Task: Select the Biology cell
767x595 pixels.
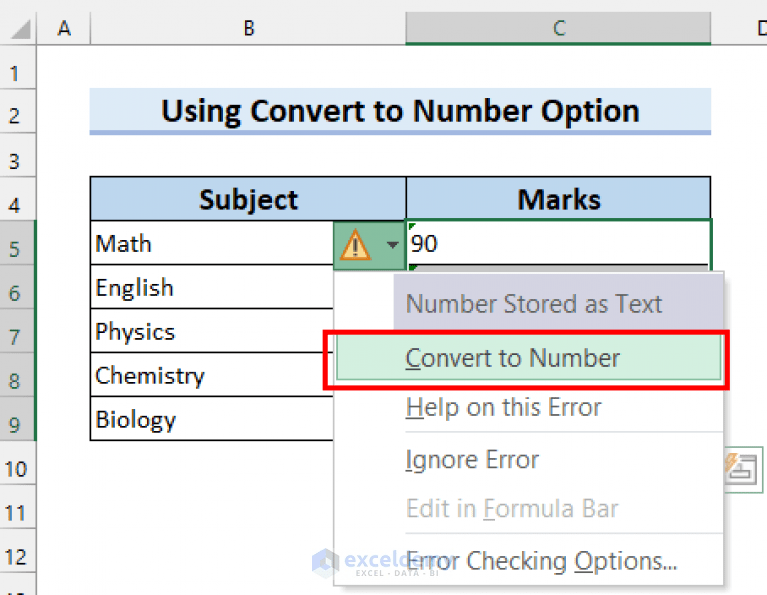Action: pyautogui.click(x=212, y=419)
